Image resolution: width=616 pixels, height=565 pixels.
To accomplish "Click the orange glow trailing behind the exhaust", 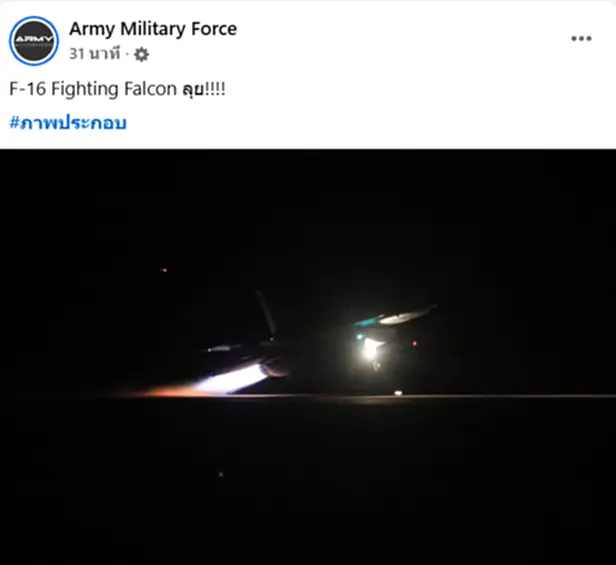I will point(165,391).
